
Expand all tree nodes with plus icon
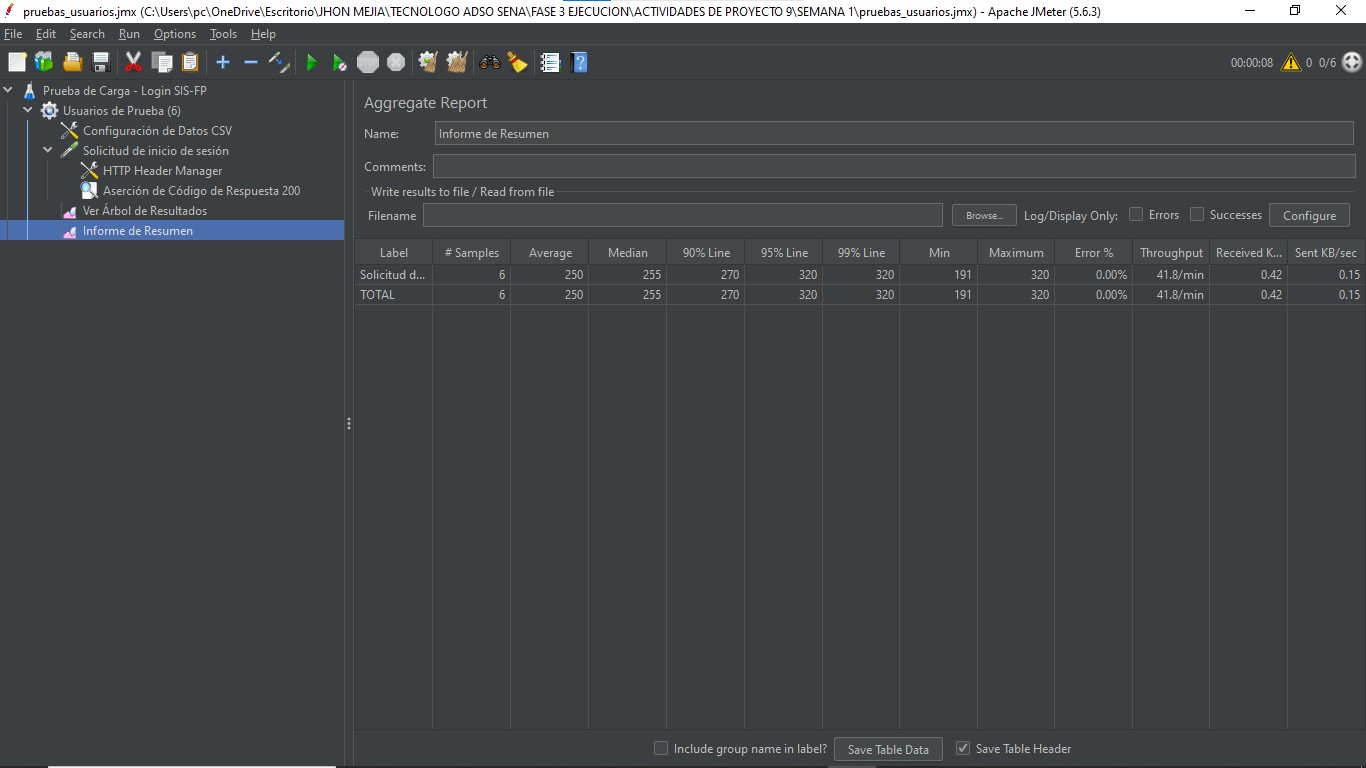point(223,62)
